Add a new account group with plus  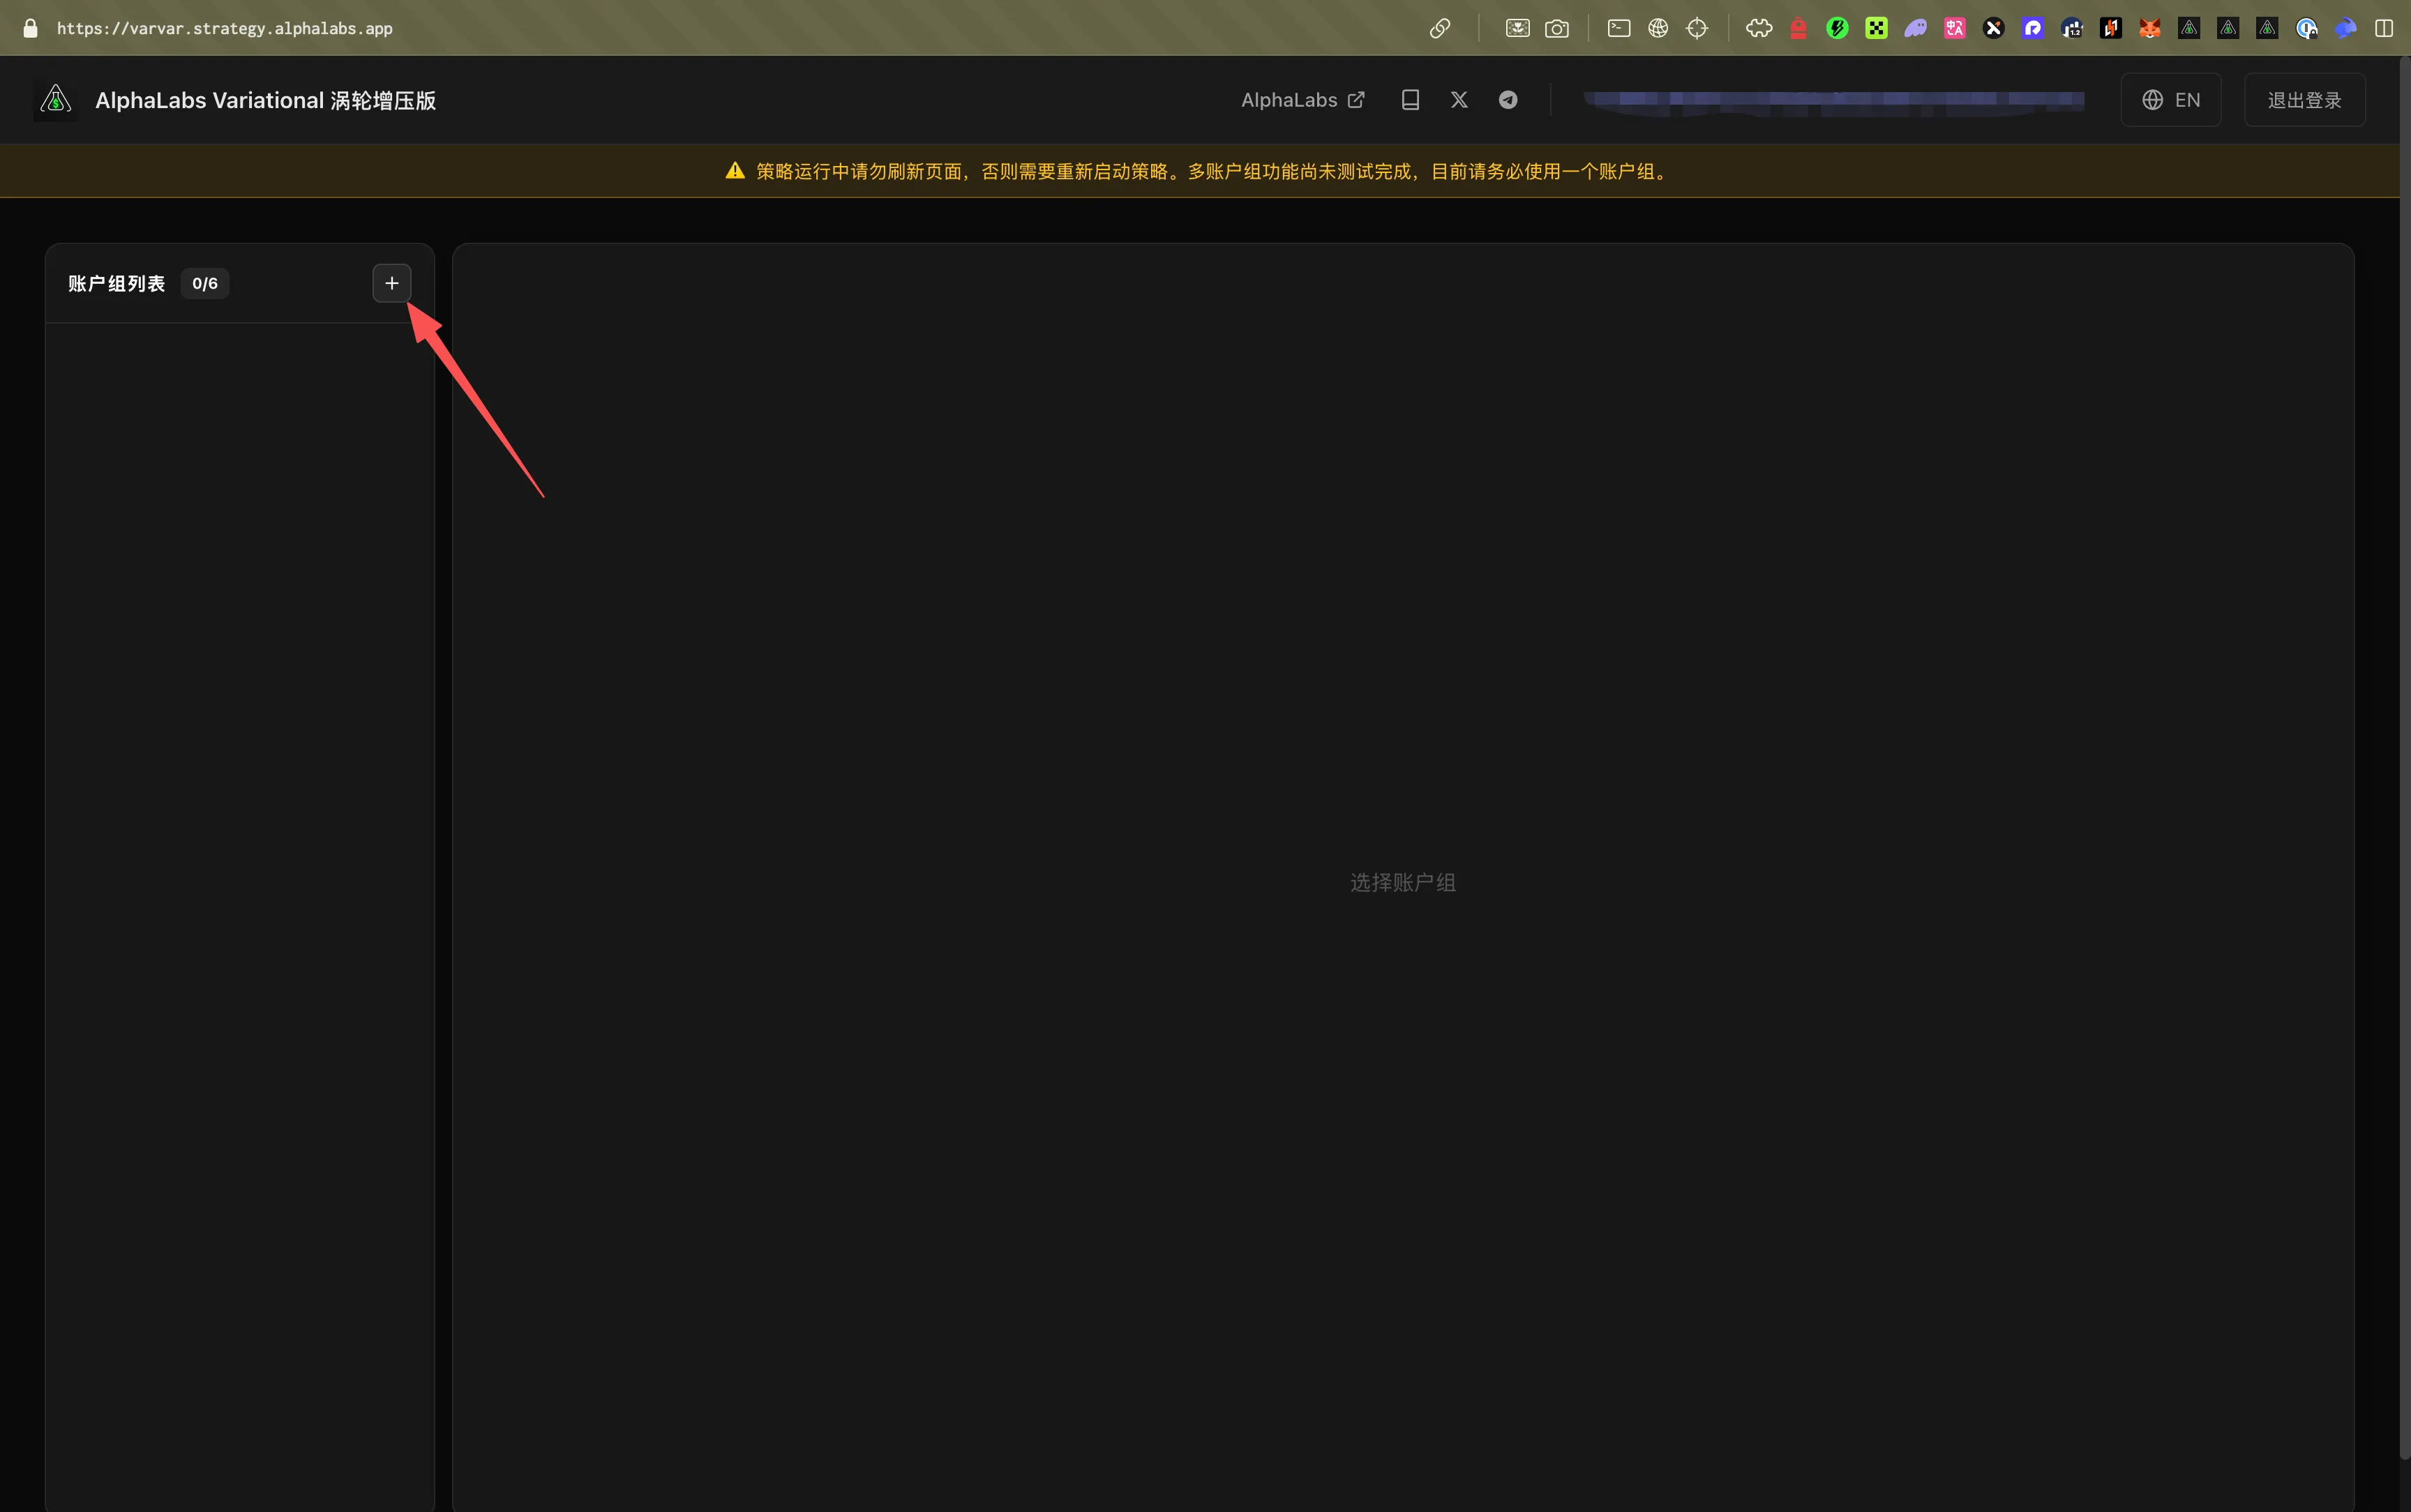point(391,283)
